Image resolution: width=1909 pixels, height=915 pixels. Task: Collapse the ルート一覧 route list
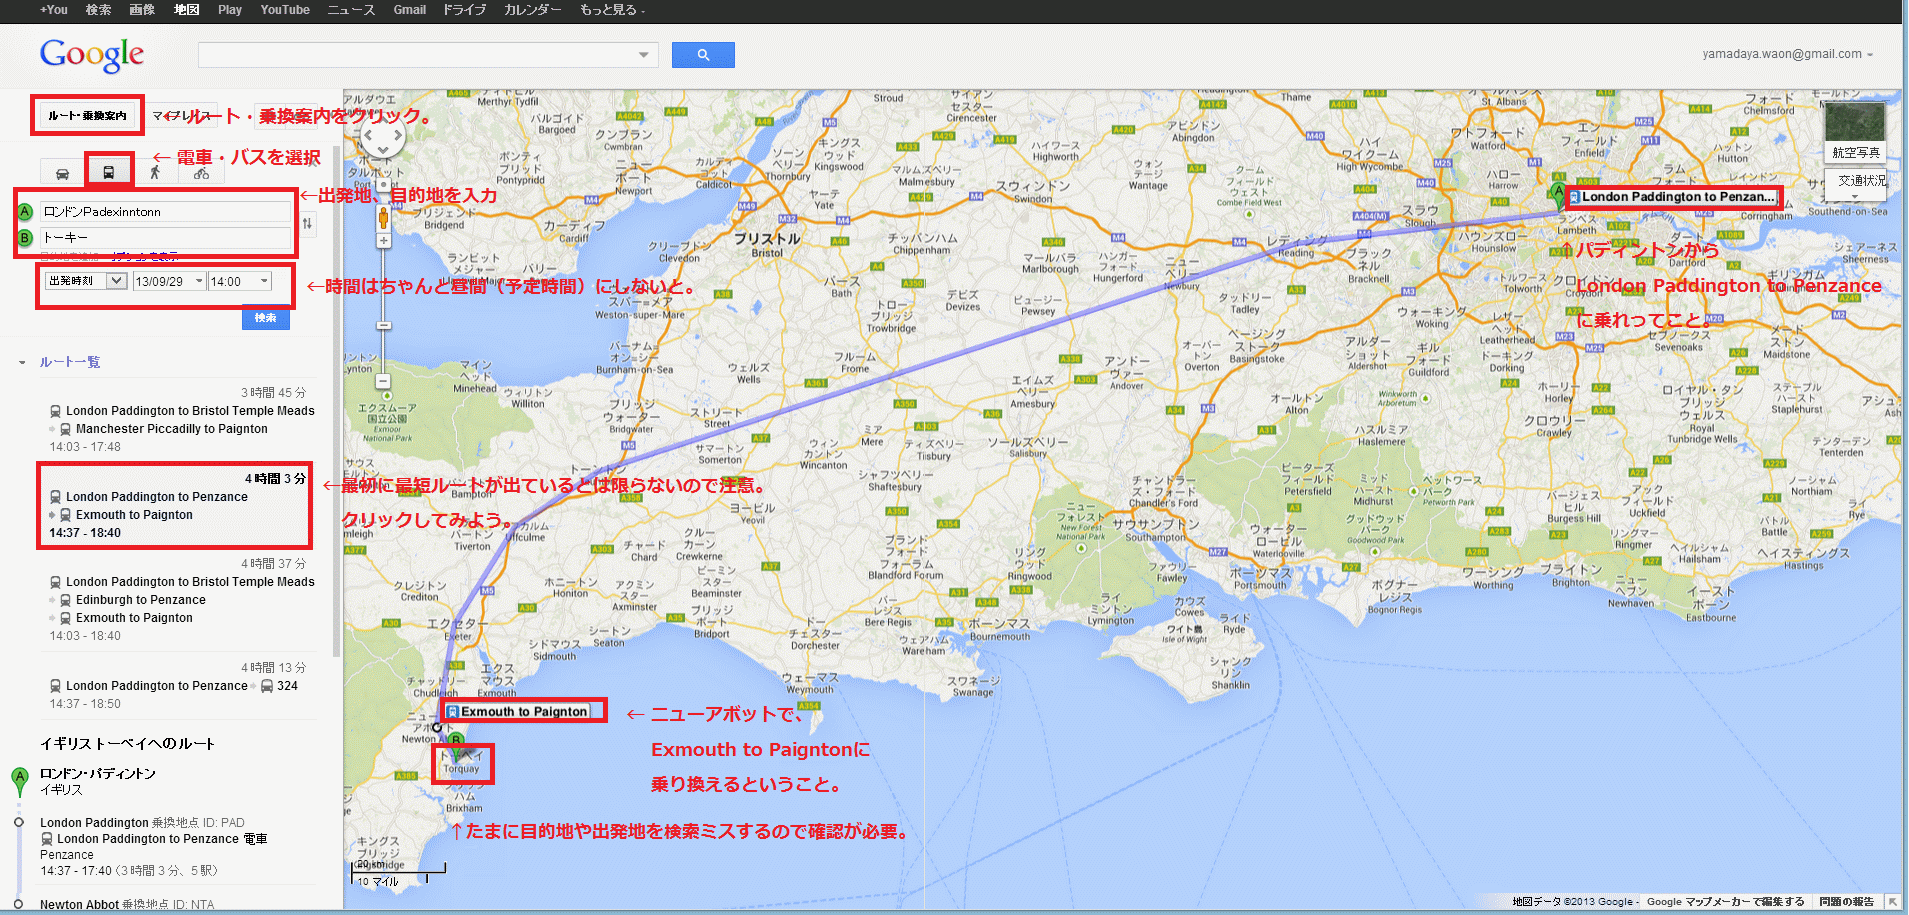click(22, 363)
